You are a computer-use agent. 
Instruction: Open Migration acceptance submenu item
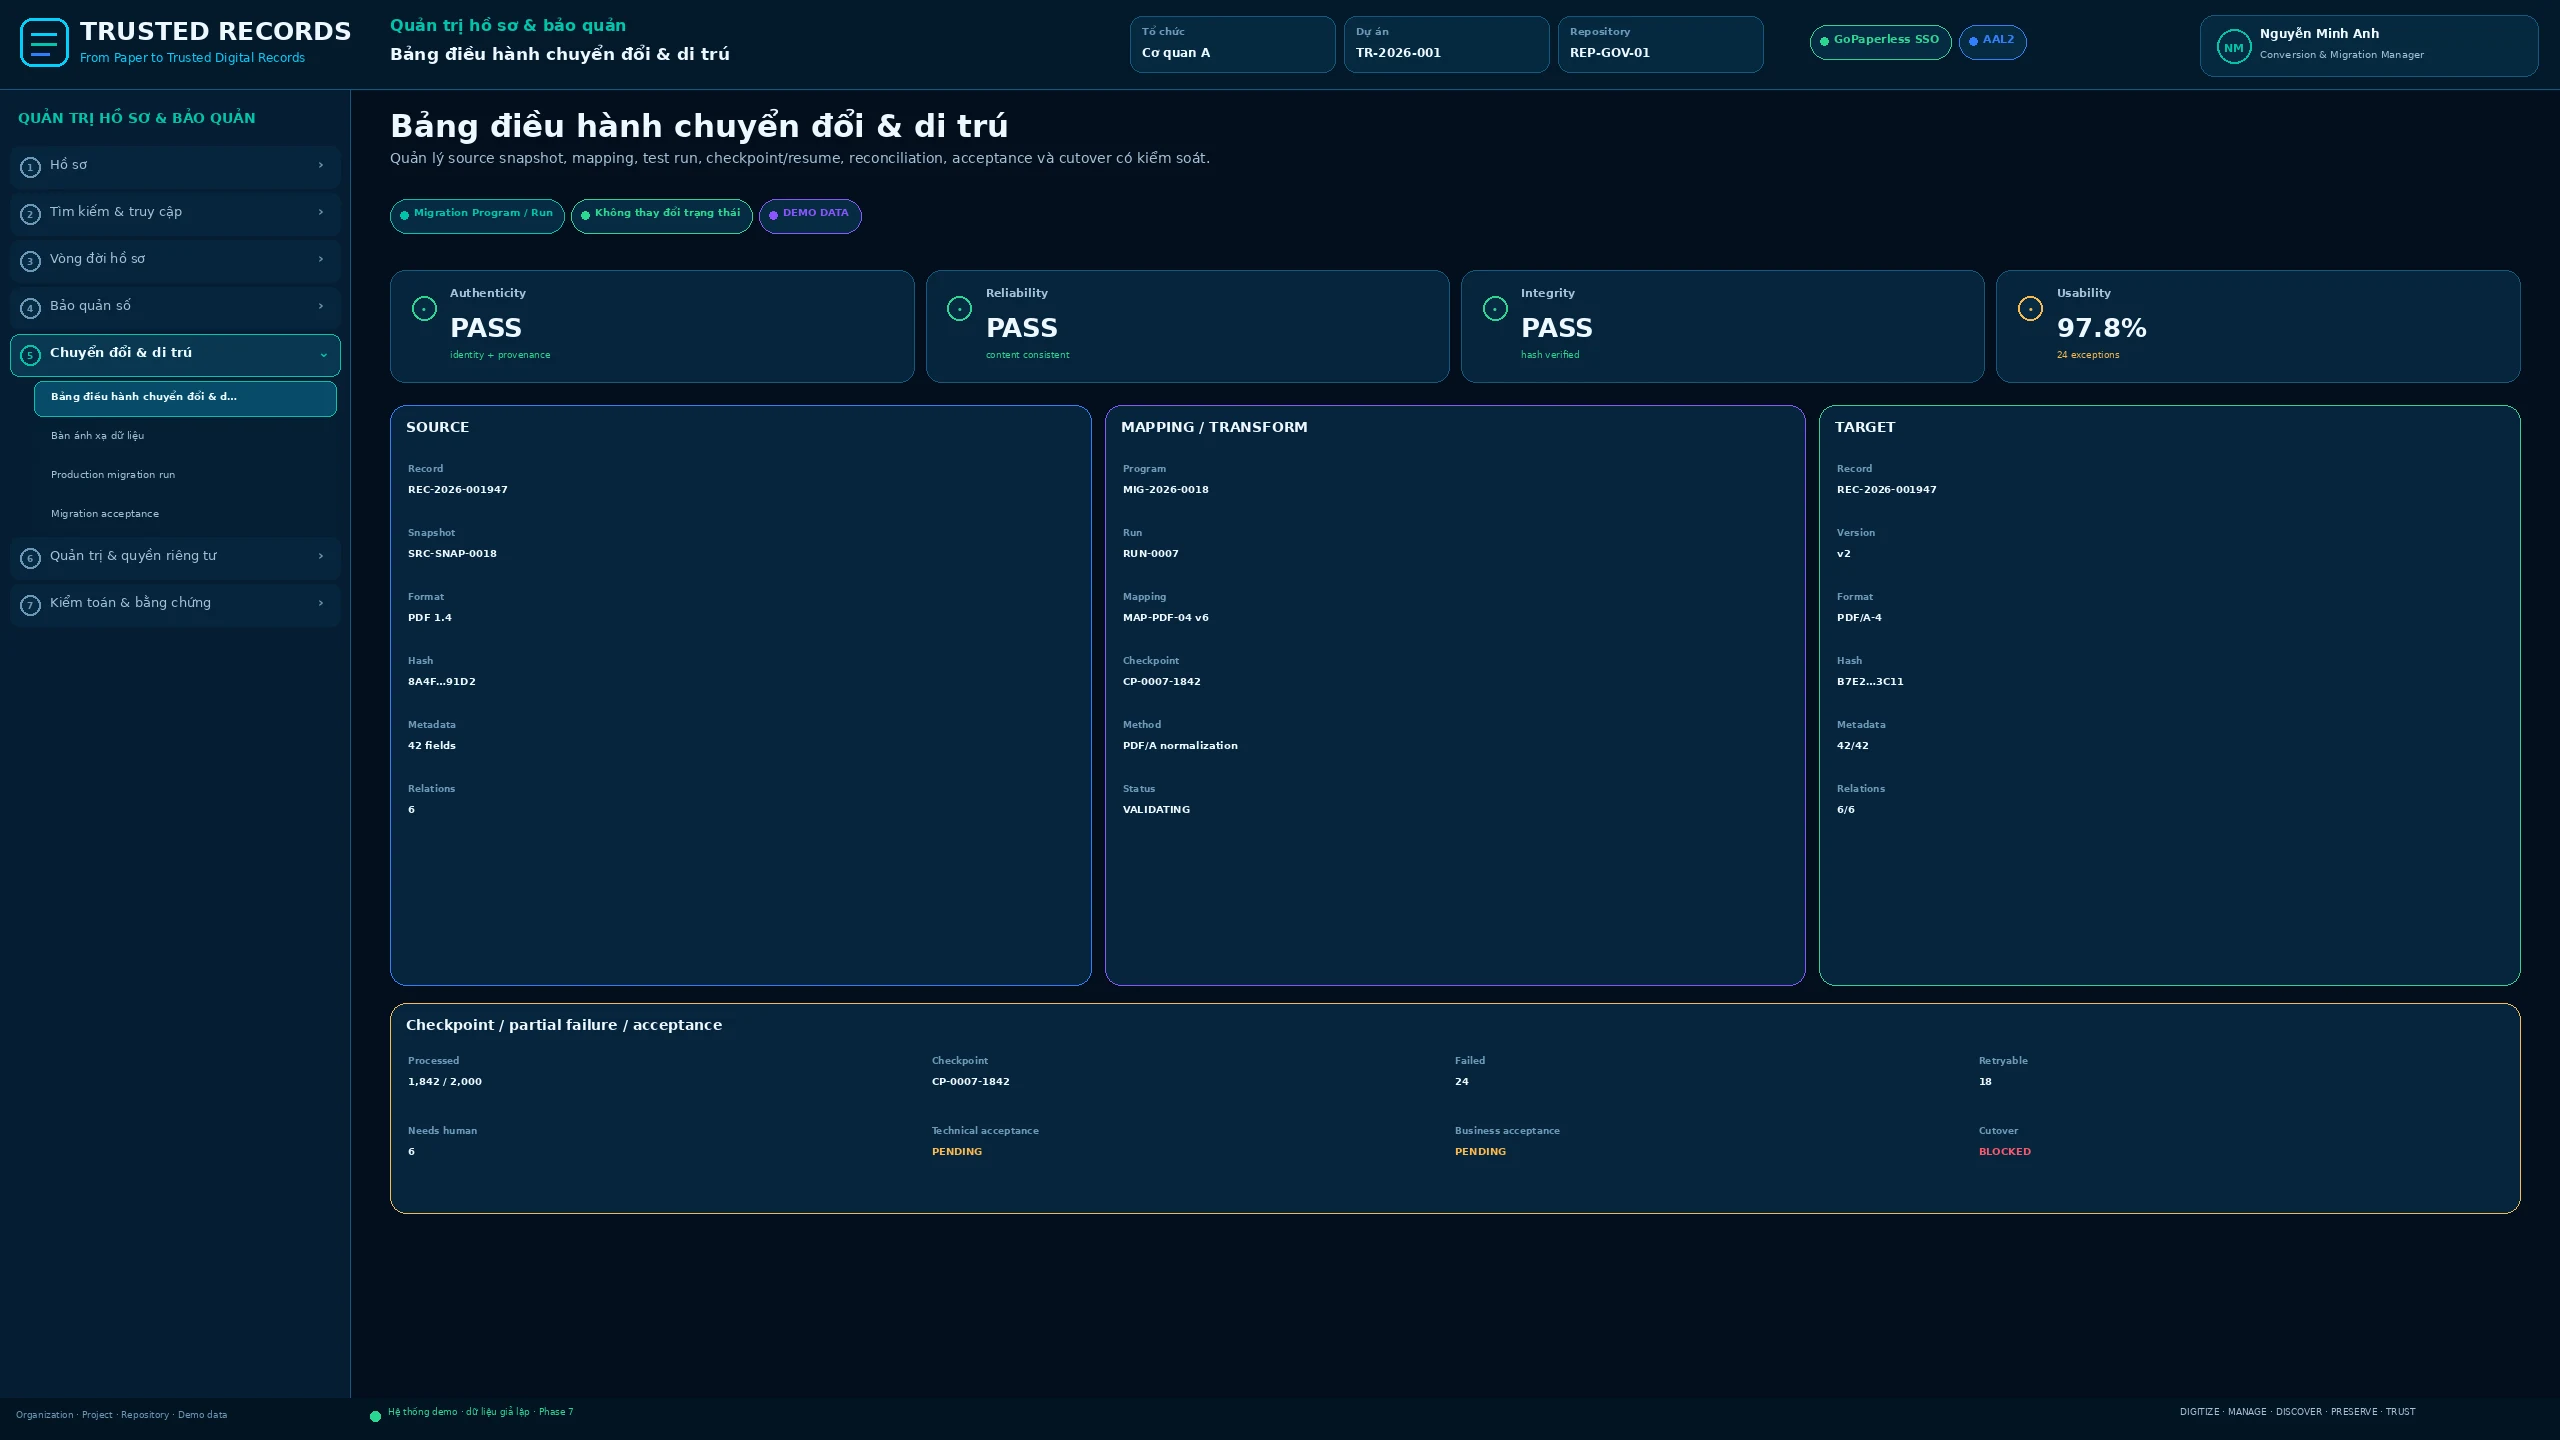(x=185, y=514)
